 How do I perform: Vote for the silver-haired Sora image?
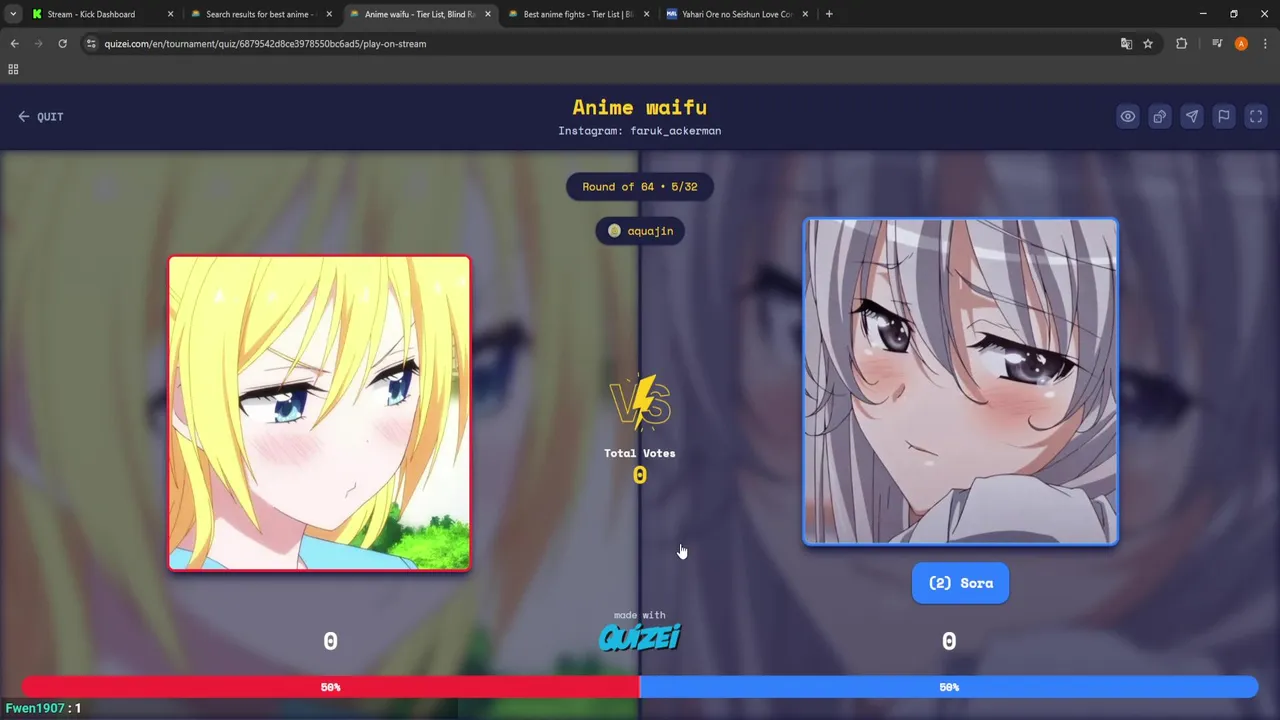point(960,382)
